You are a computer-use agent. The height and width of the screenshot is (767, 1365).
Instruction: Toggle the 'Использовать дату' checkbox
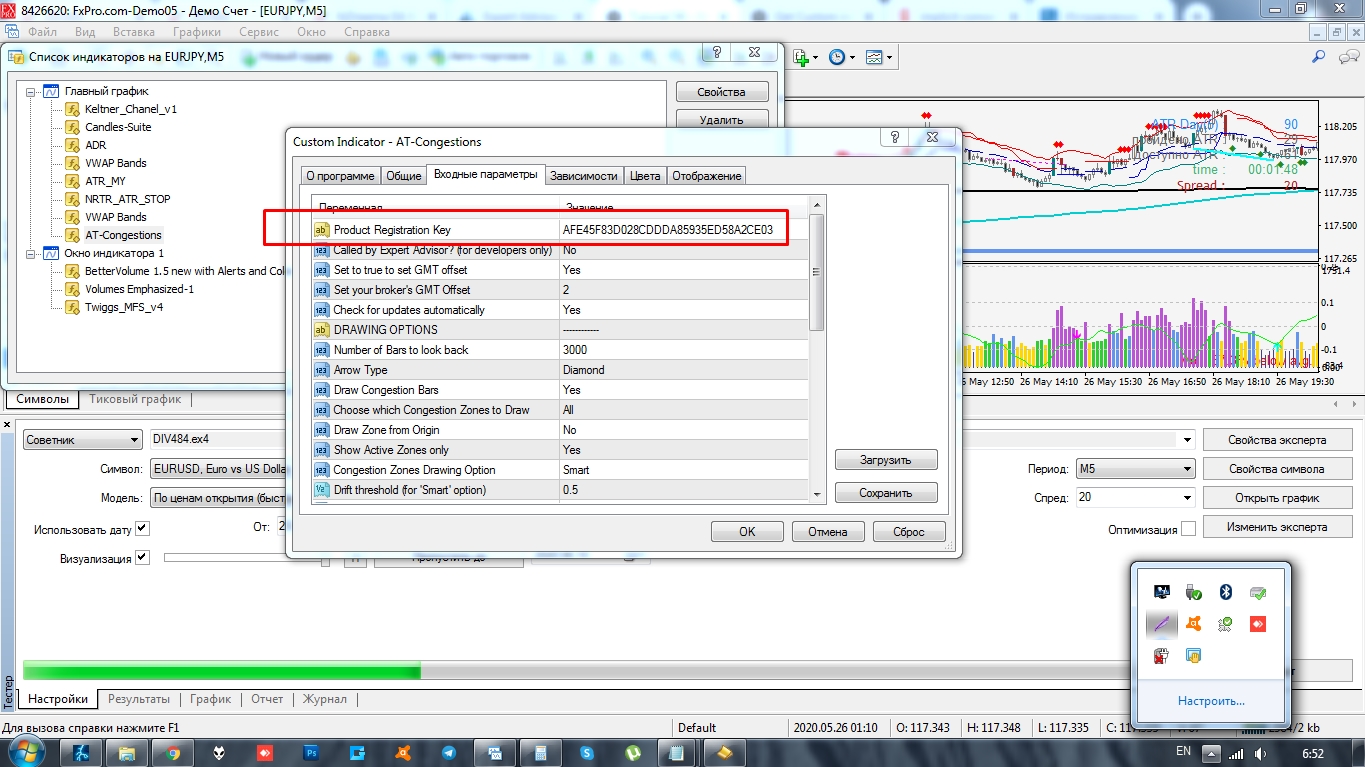pos(142,528)
